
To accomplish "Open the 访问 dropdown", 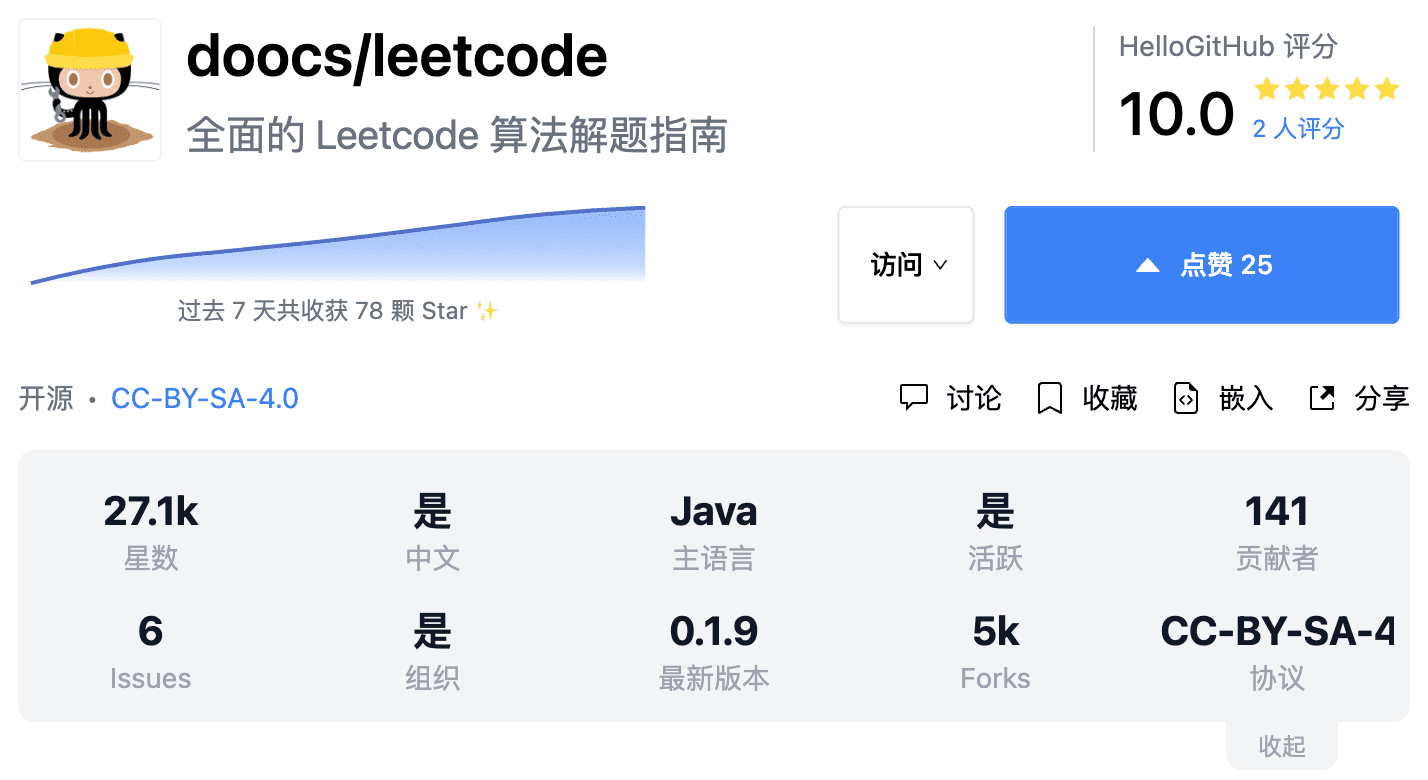I will click(905, 264).
